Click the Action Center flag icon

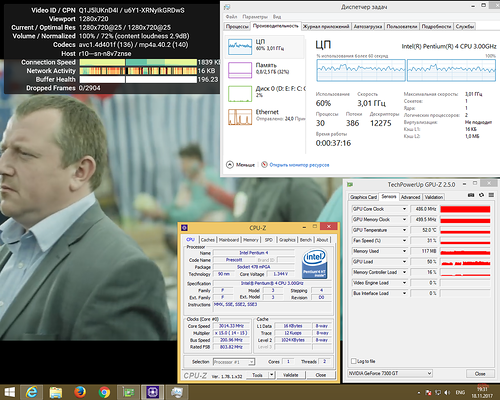(429, 392)
